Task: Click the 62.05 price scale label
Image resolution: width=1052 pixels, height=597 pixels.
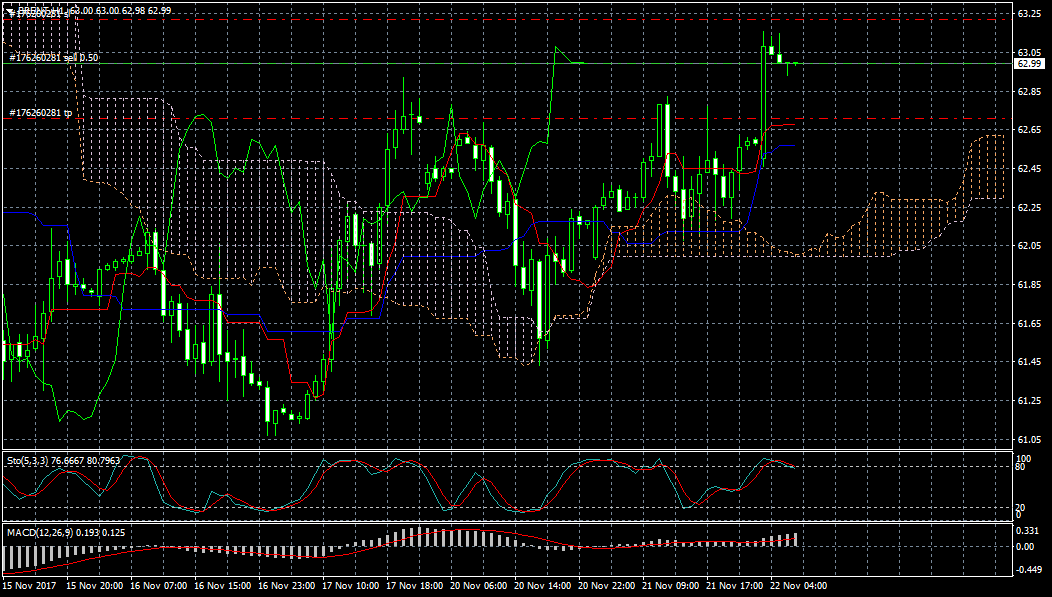Action: [x=1029, y=246]
